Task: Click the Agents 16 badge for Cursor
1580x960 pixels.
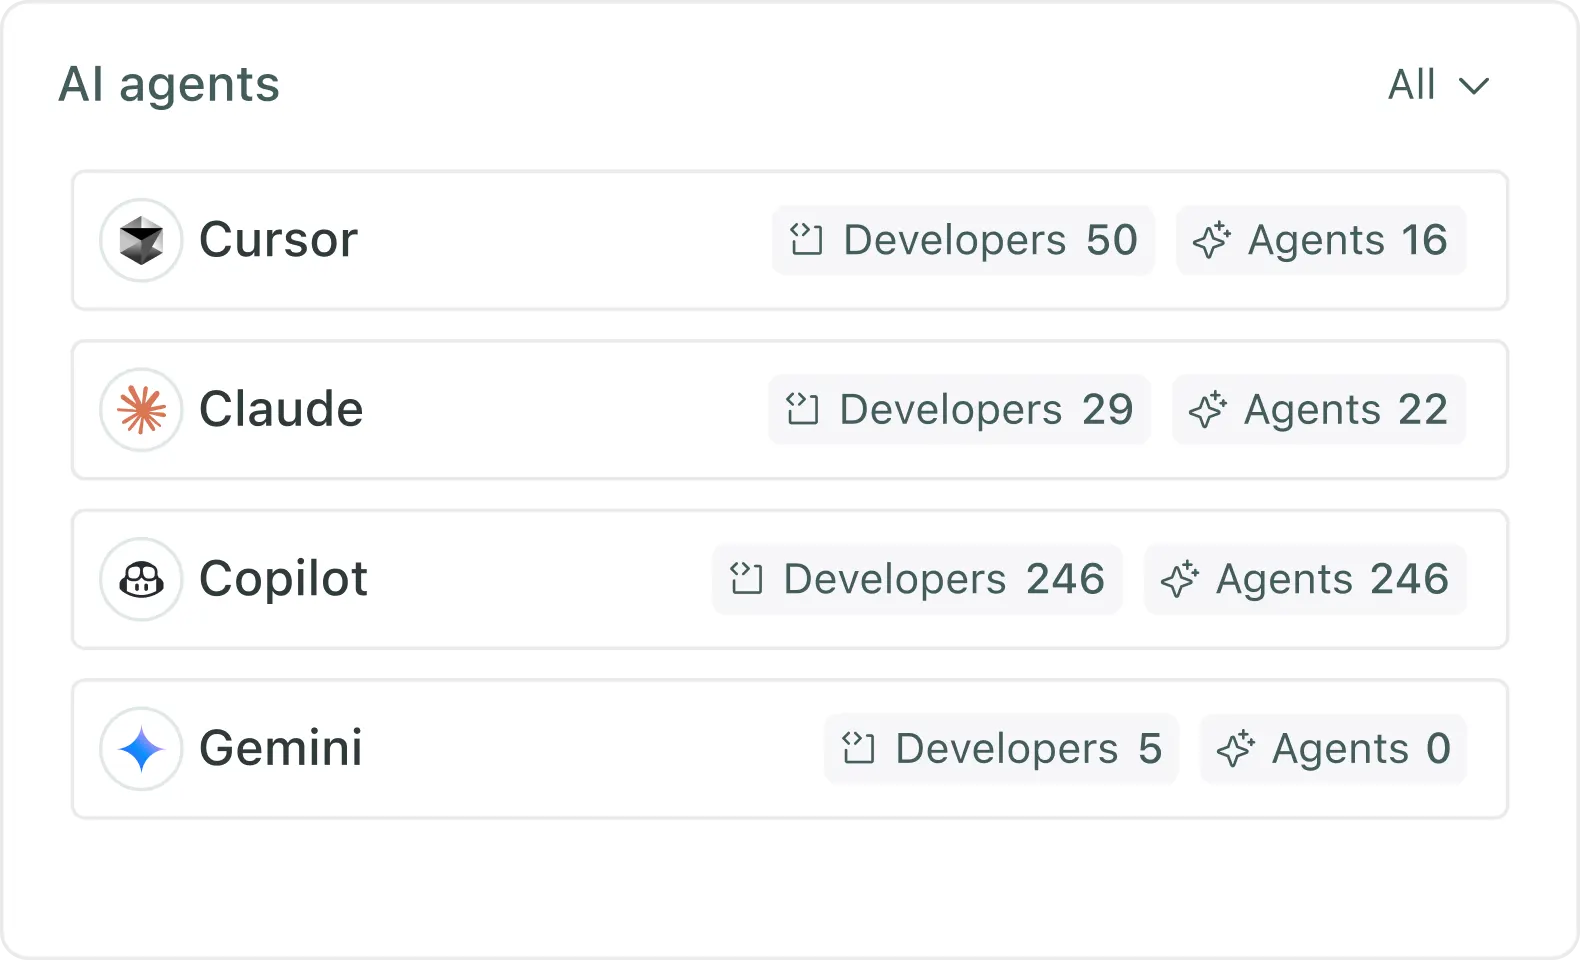Action: click(x=1321, y=240)
